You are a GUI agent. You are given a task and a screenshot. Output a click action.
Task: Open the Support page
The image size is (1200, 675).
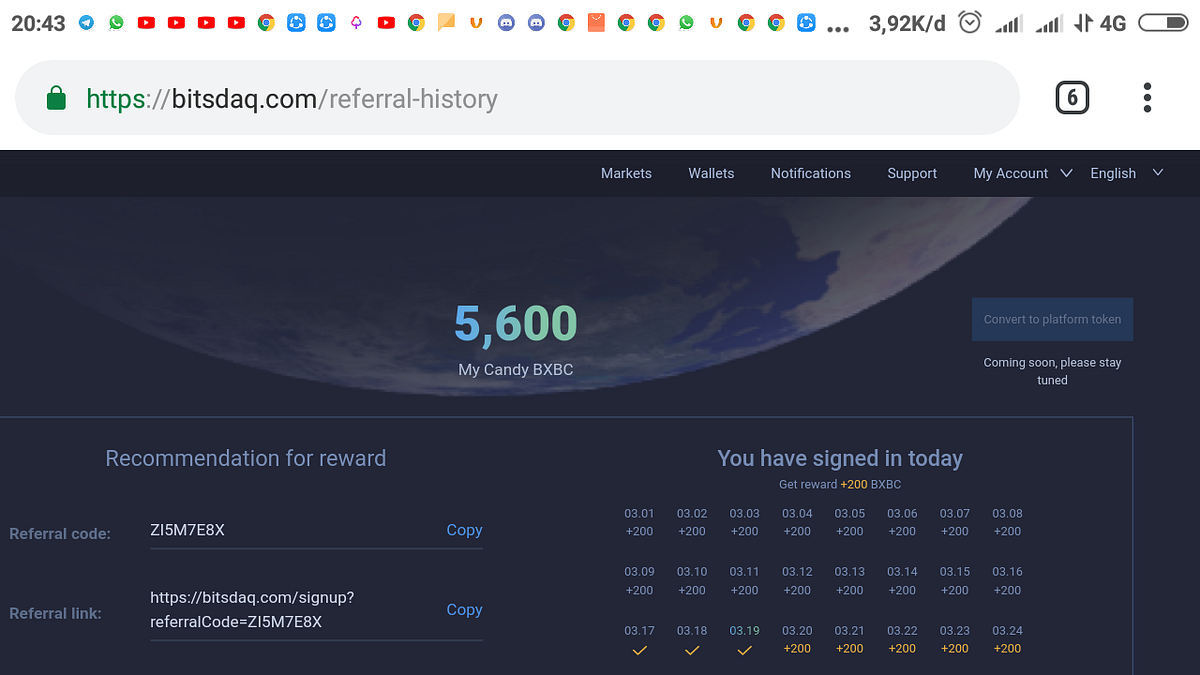(x=911, y=173)
